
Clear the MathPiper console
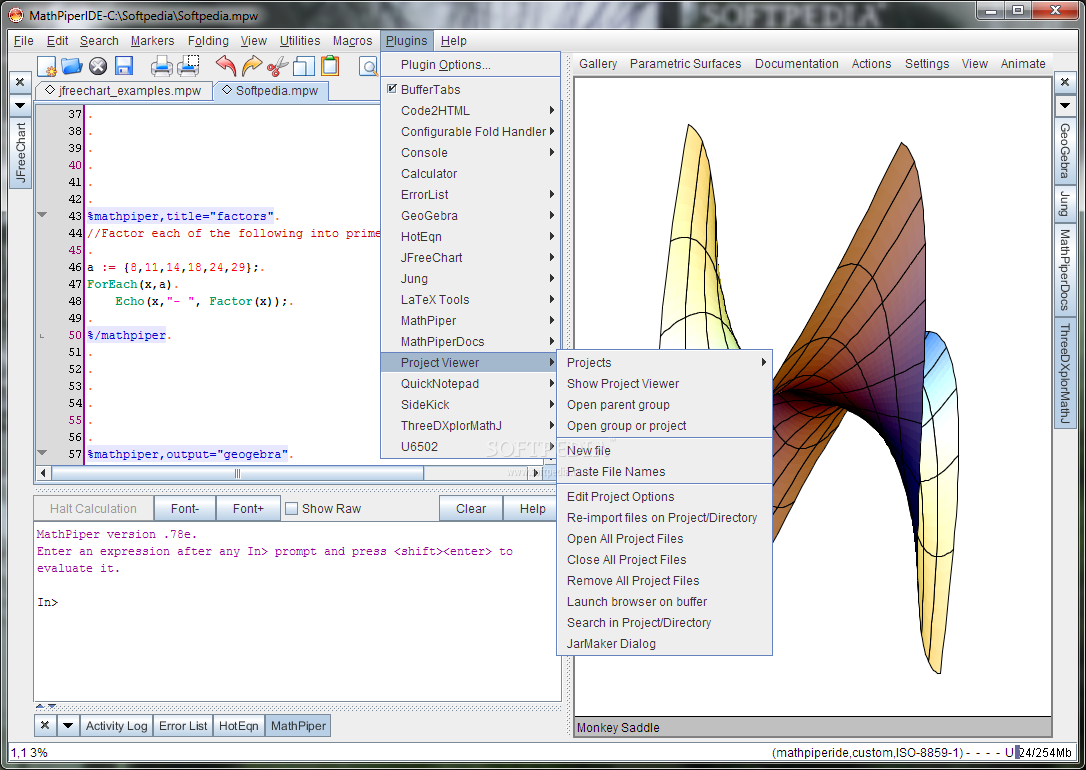tap(471, 508)
